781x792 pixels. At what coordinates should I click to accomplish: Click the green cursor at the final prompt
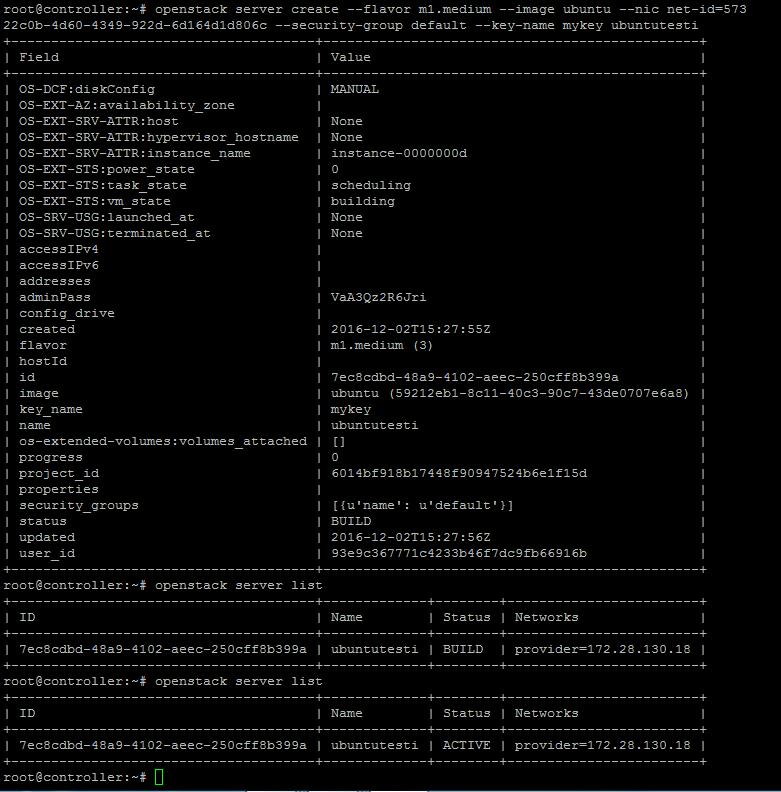tap(159, 777)
